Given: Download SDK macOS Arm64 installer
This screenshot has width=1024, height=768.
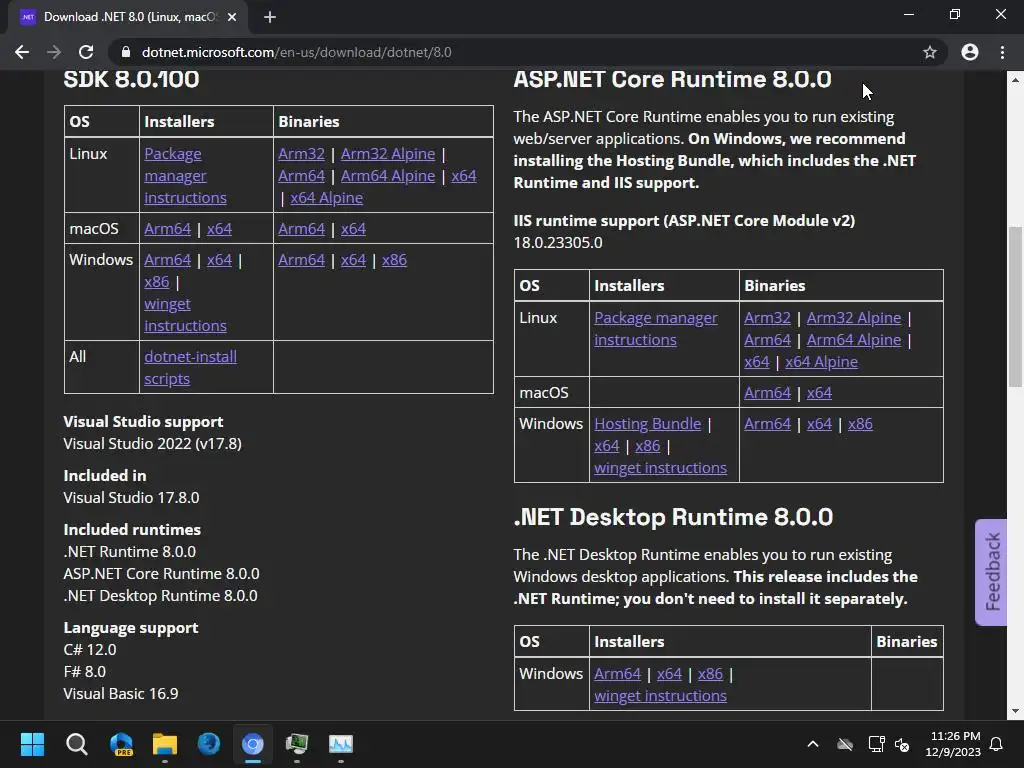Looking at the screenshot, I should [168, 229].
